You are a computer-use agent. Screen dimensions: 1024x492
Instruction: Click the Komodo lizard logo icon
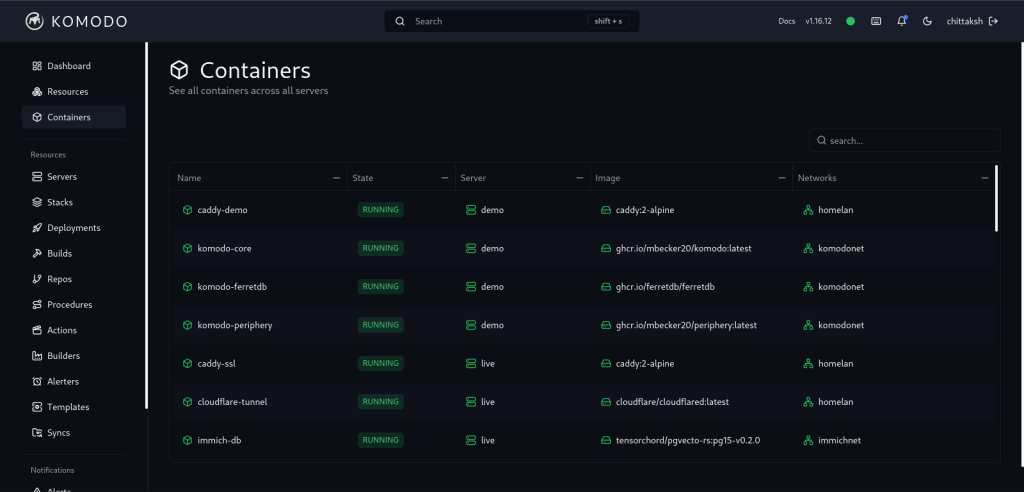35,21
